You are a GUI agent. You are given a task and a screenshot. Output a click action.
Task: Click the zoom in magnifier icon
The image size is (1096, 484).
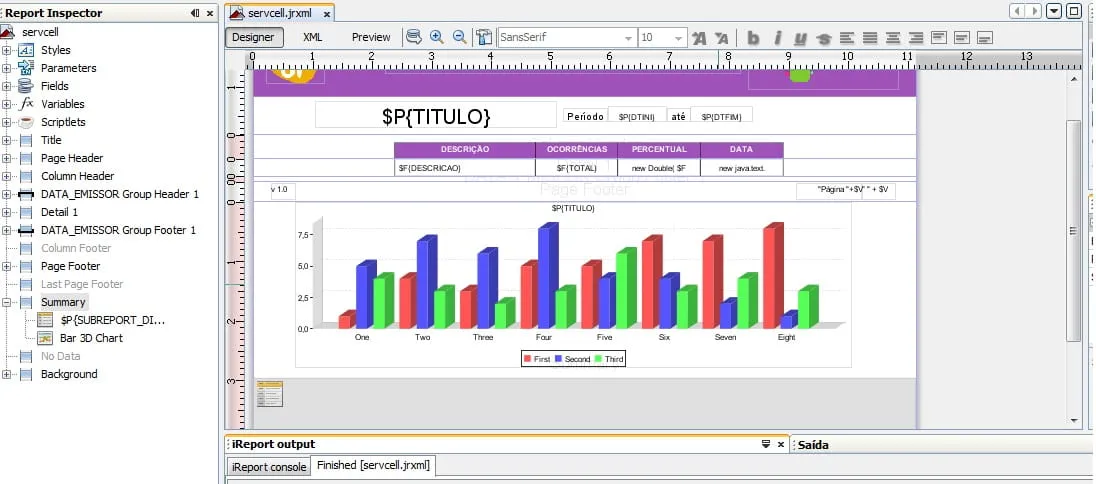(x=437, y=37)
